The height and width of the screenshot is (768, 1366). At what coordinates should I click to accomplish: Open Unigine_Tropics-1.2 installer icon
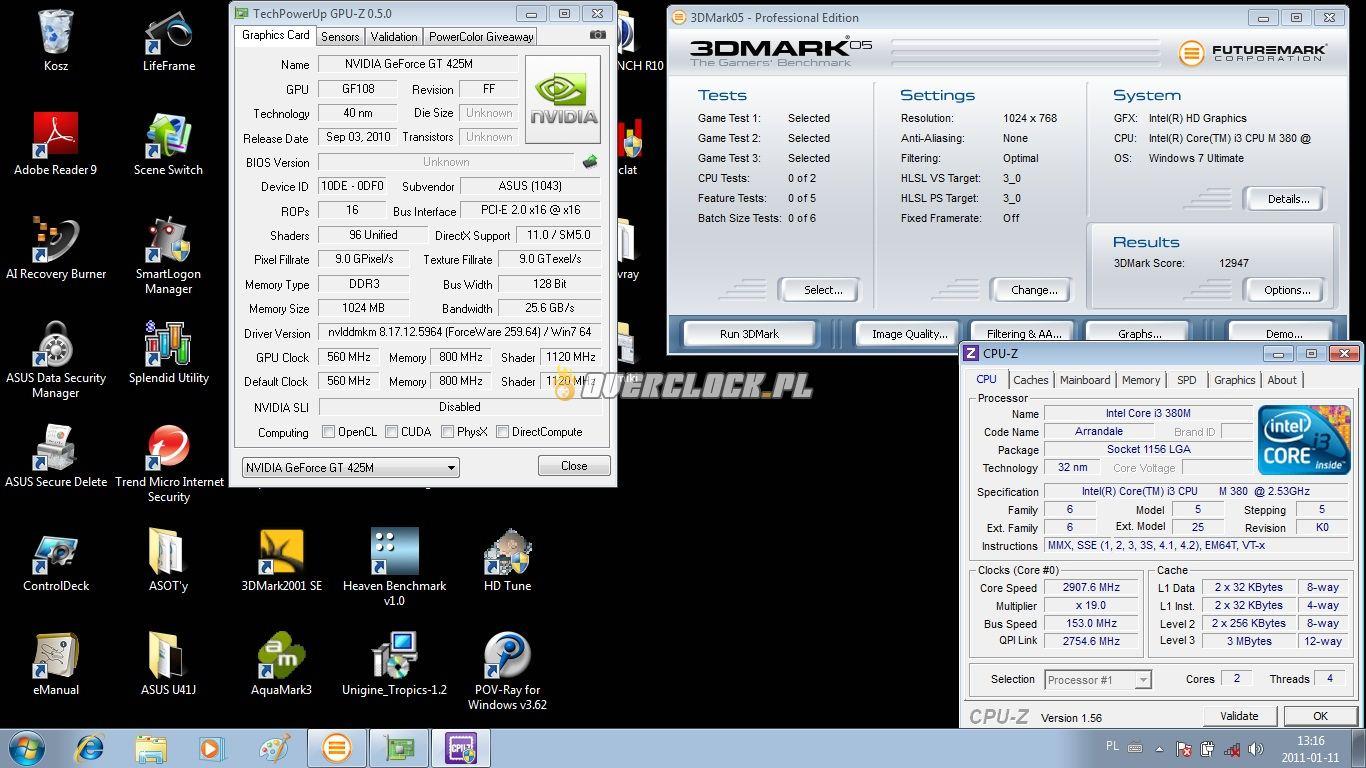tap(394, 664)
